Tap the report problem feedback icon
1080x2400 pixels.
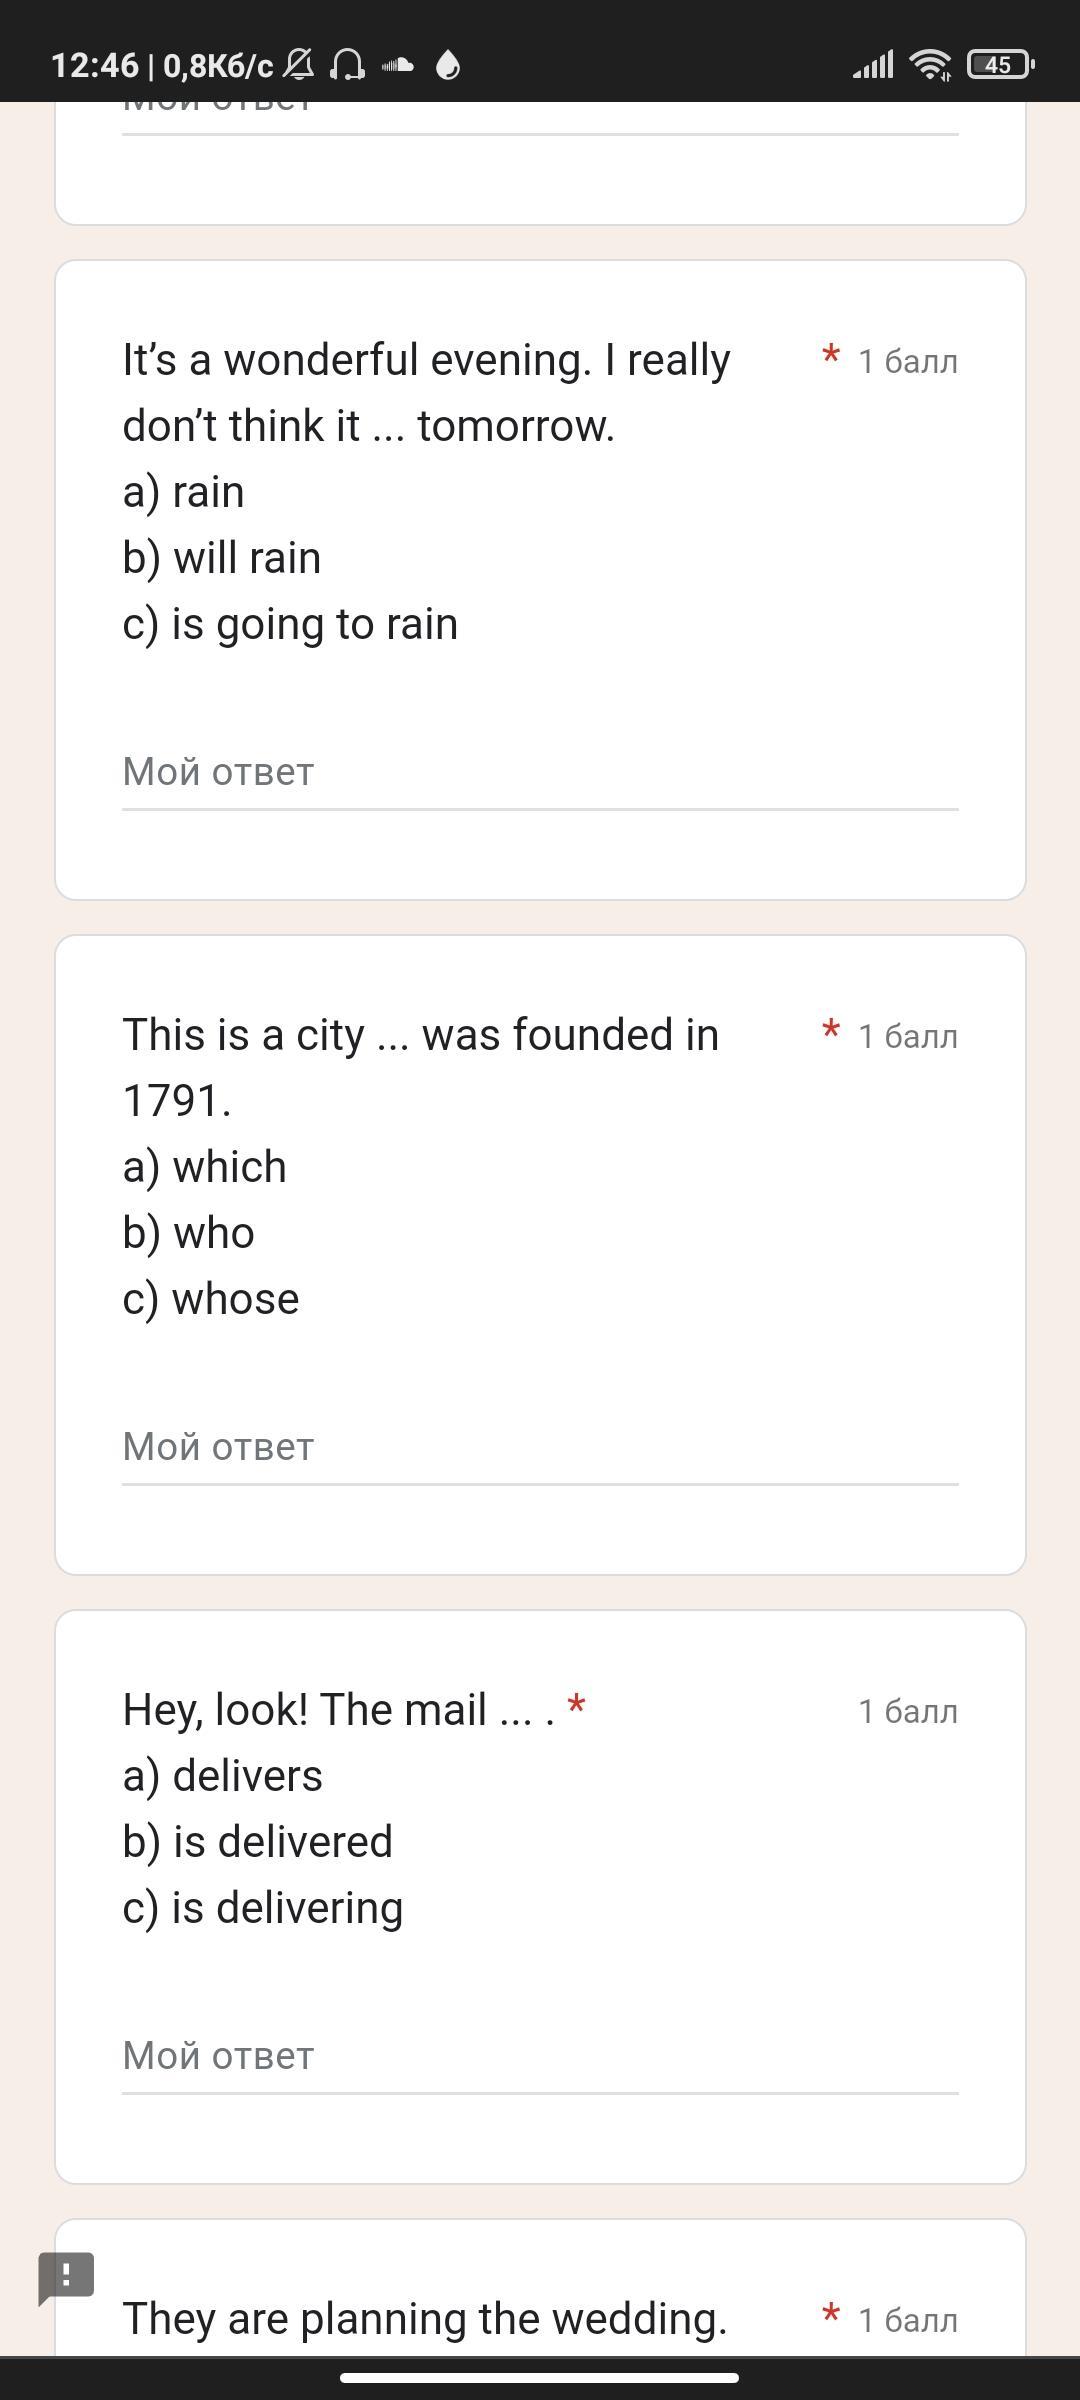66,2277
